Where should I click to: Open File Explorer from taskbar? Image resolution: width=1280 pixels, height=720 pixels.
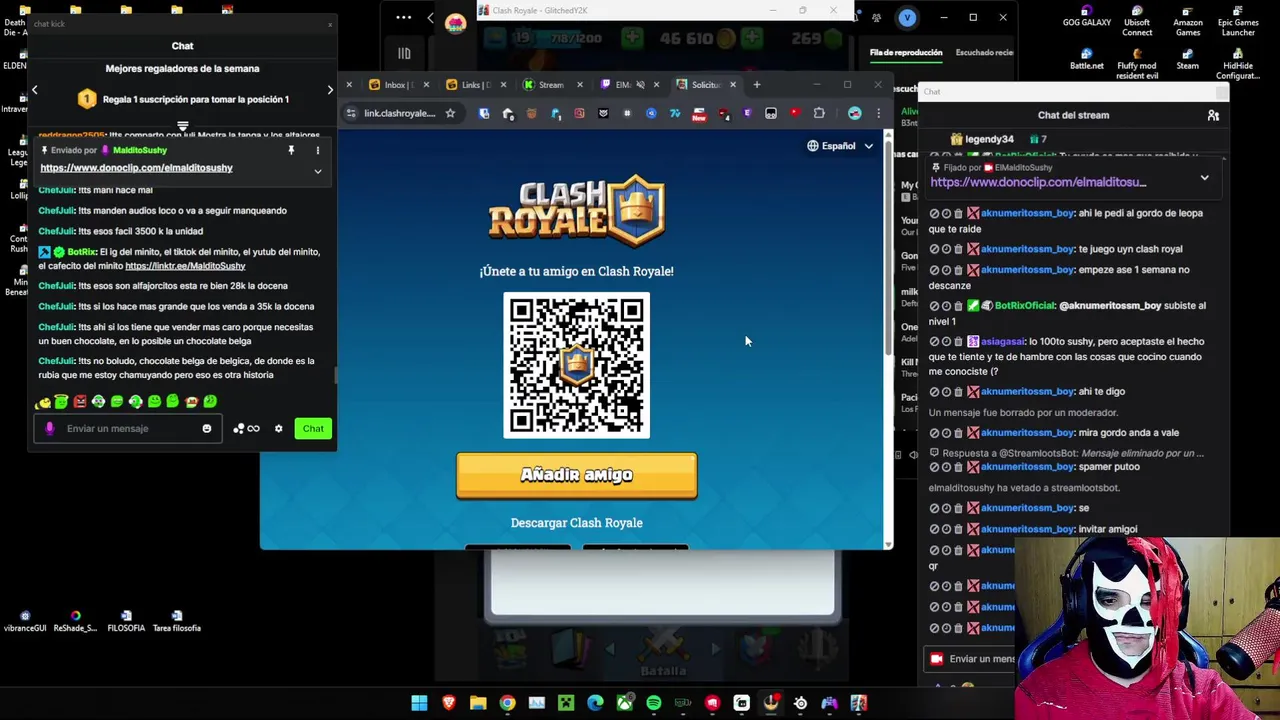coord(478,703)
